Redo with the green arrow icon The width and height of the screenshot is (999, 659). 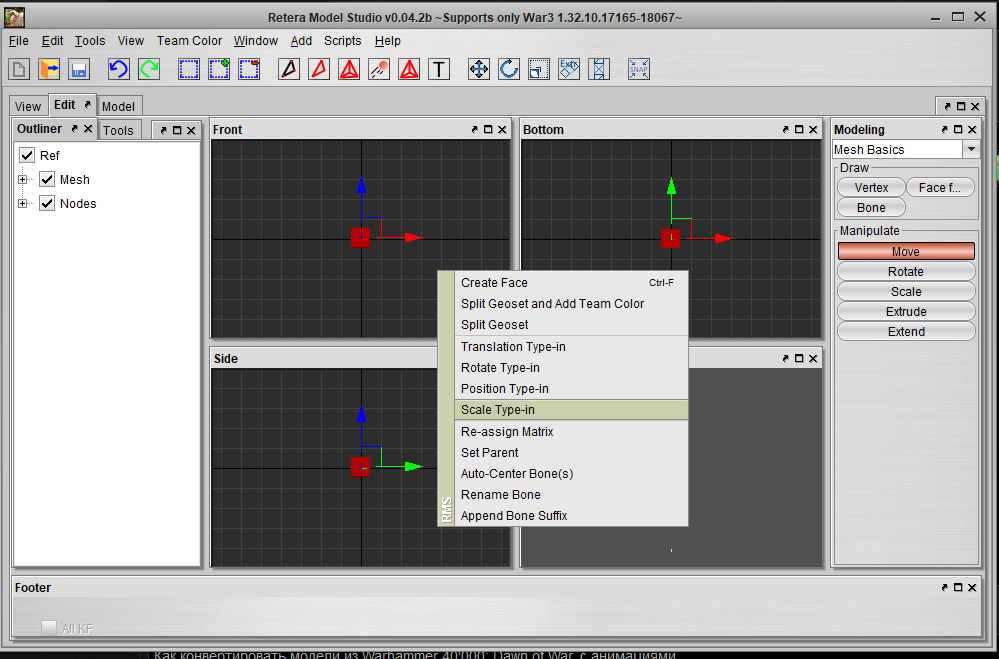[149, 69]
